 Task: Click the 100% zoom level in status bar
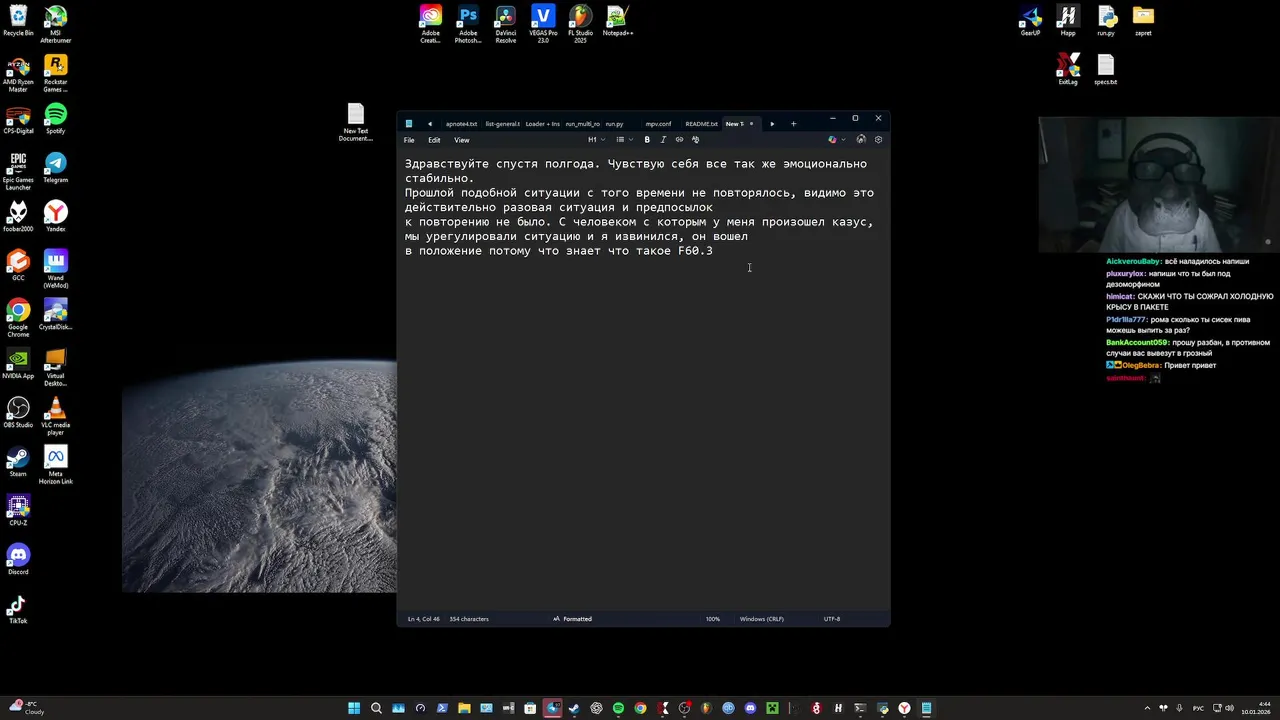click(713, 619)
